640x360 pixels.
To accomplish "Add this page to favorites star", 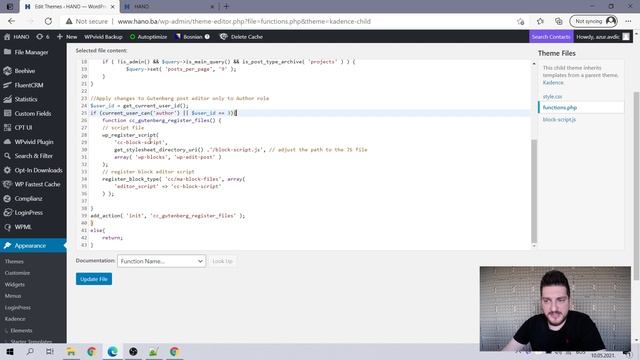I will coord(520,21).
